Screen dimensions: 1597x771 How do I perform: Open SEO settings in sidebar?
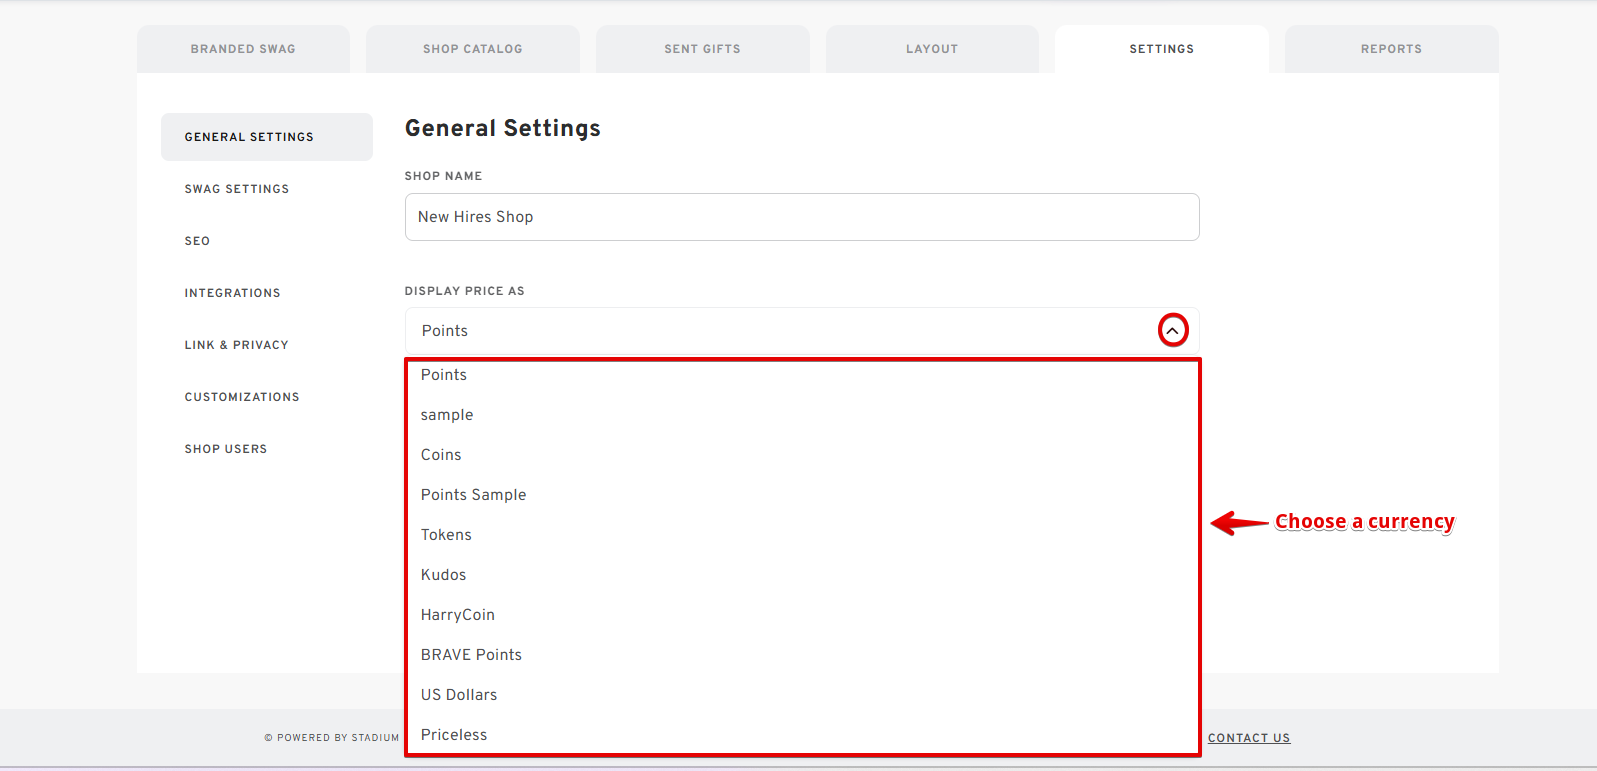point(198,241)
